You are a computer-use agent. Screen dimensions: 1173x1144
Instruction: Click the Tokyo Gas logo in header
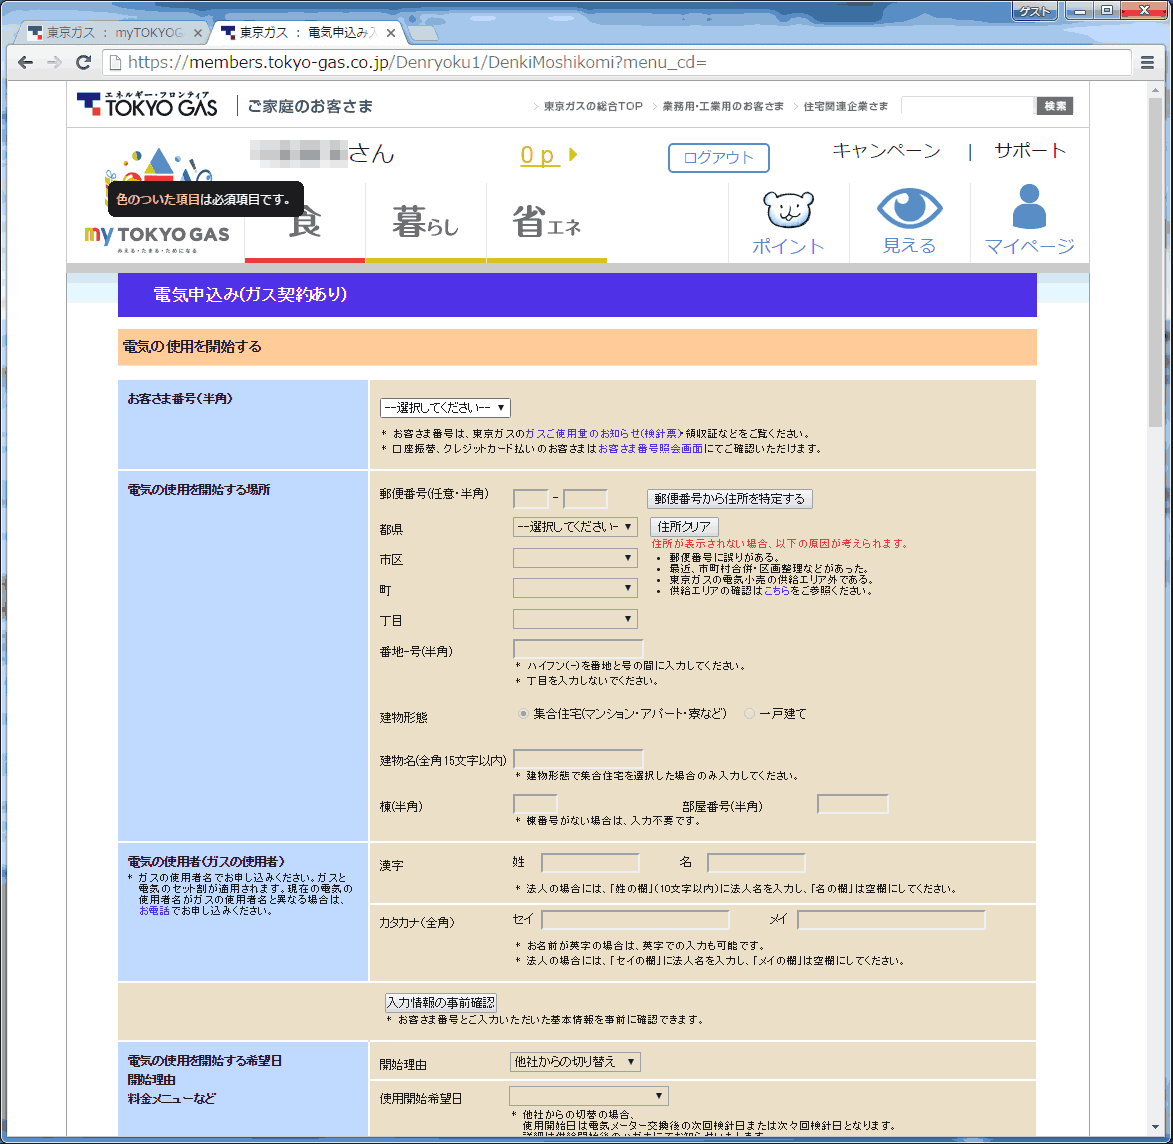(147, 105)
